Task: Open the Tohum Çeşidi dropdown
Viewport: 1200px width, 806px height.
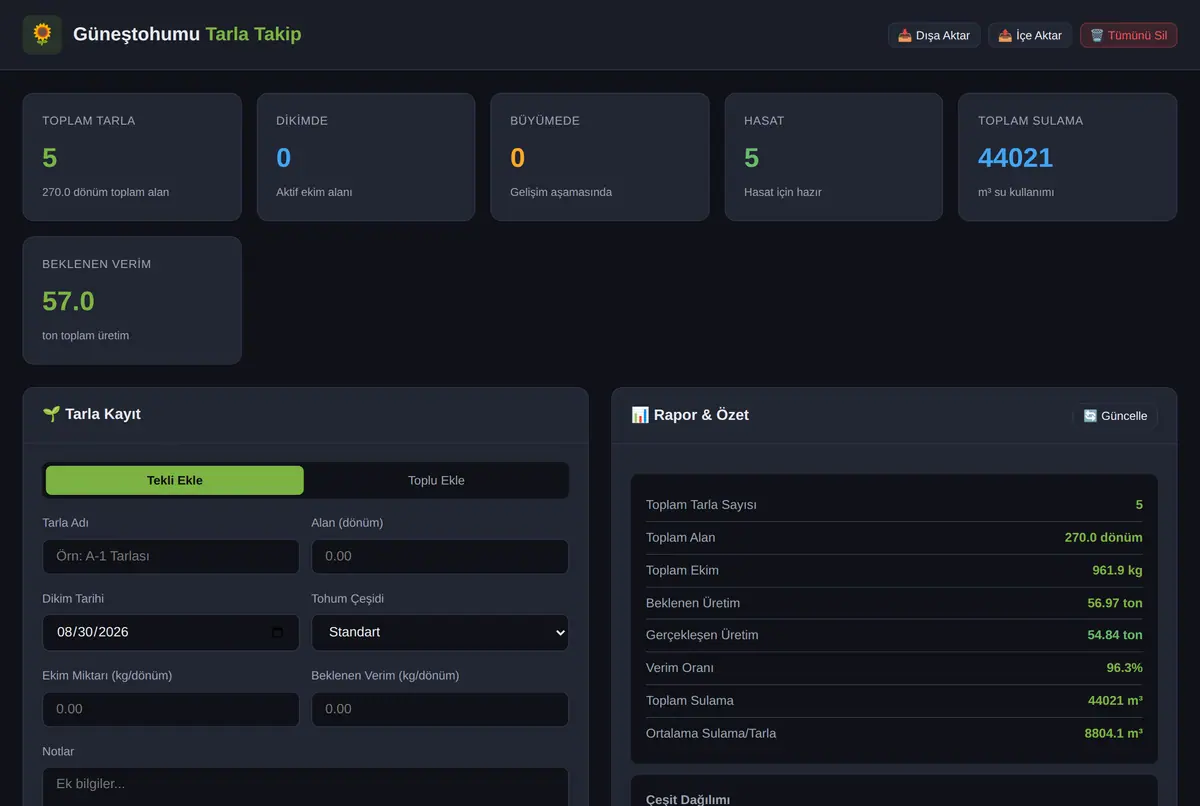Action: coord(440,632)
